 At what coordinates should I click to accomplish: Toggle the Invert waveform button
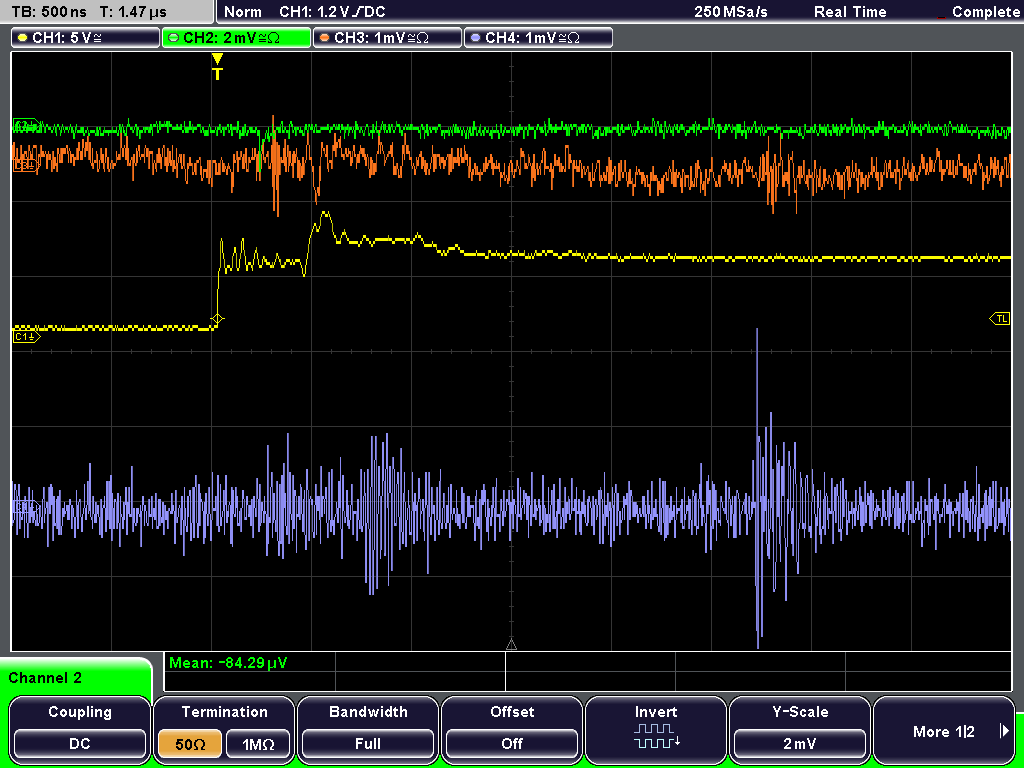click(656, 728)
